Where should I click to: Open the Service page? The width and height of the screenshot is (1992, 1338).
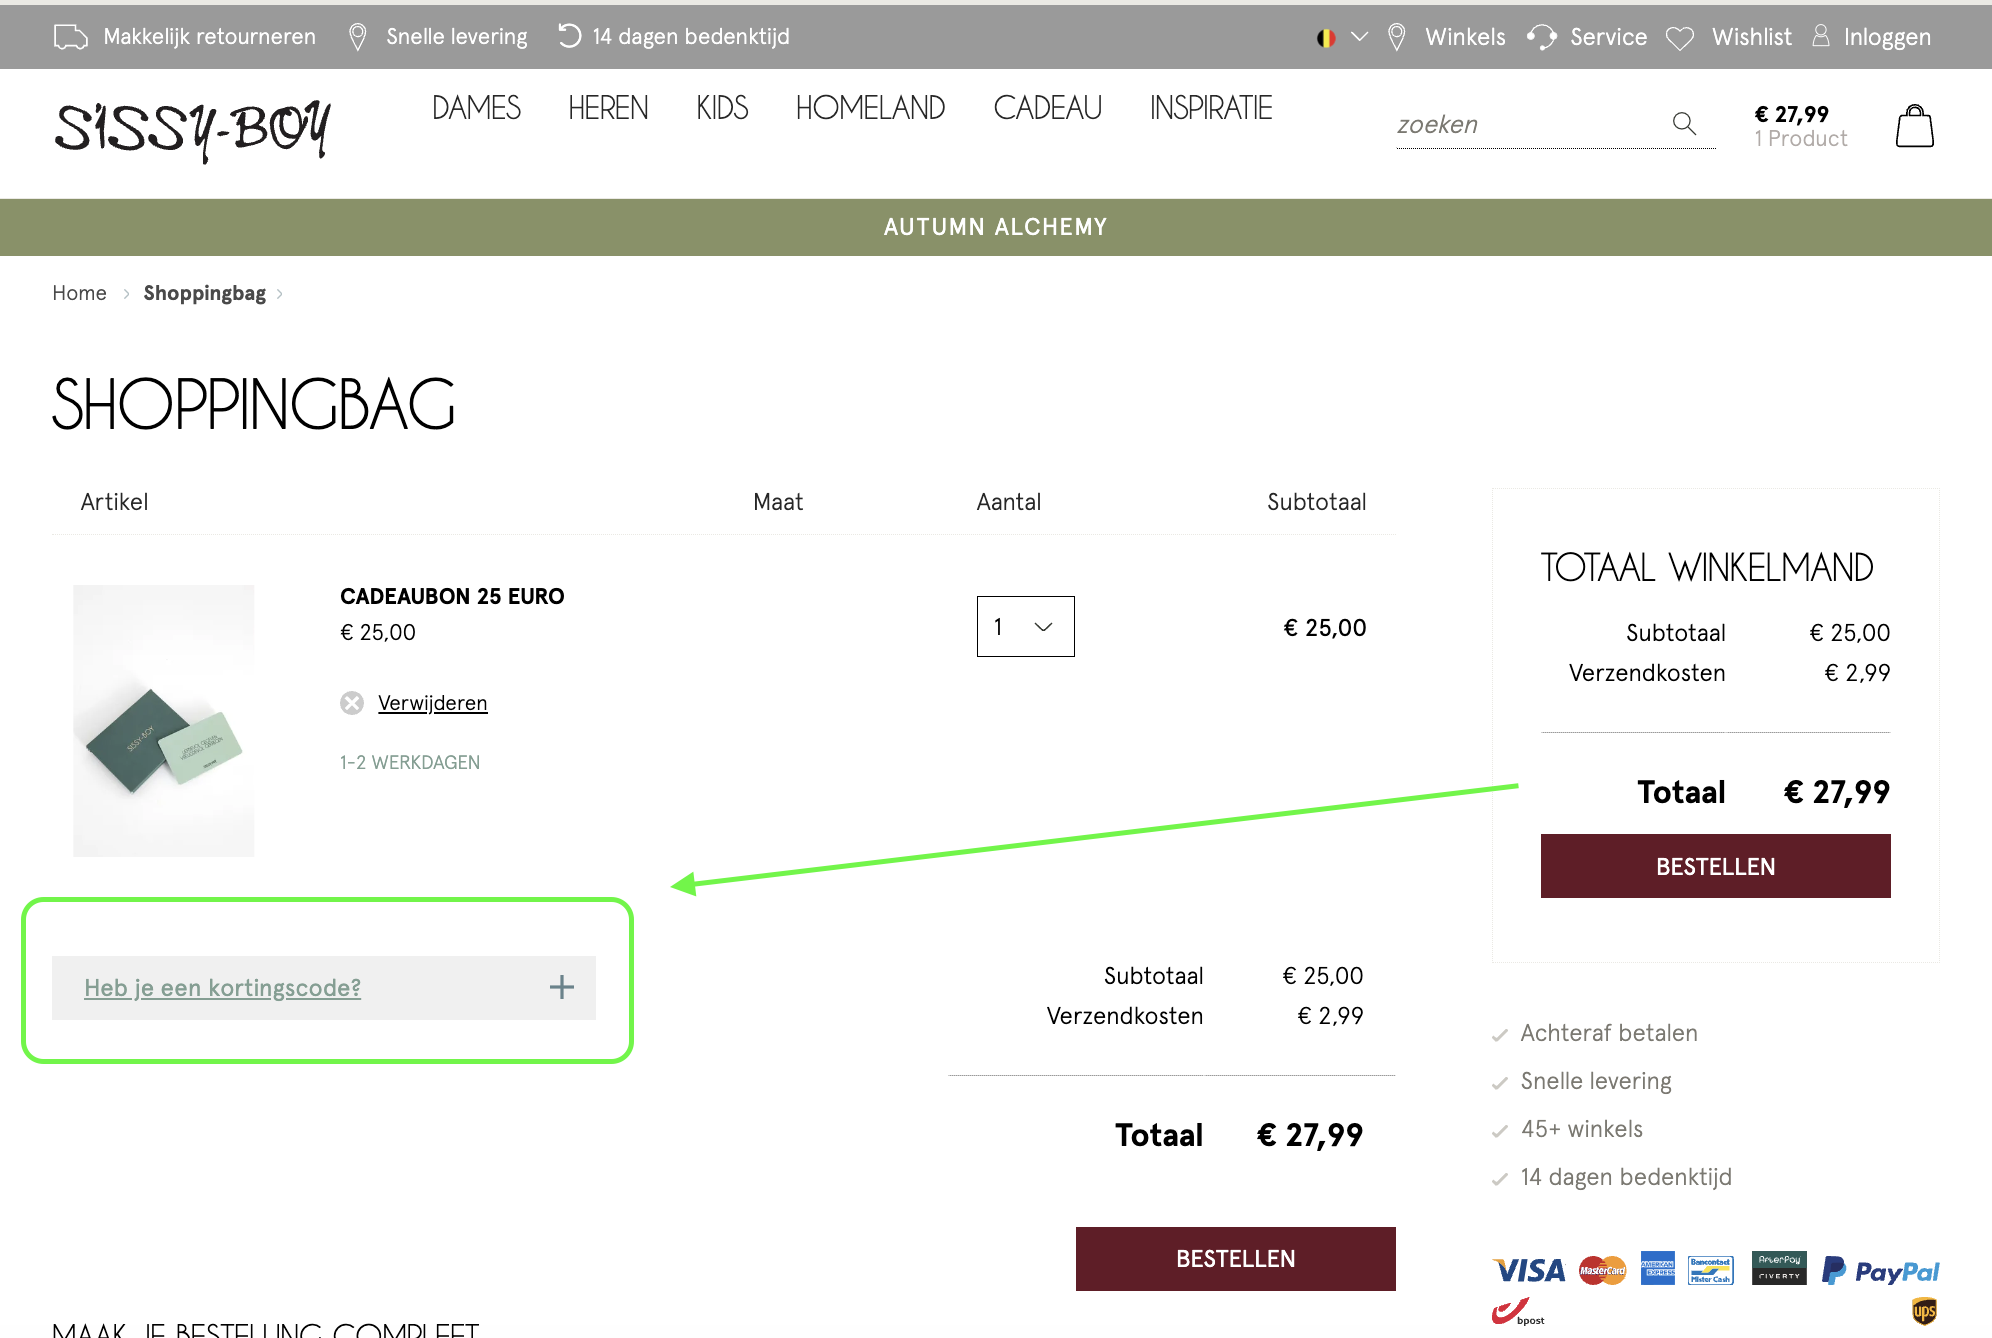pyautogui.click(x=1608, y=37)
